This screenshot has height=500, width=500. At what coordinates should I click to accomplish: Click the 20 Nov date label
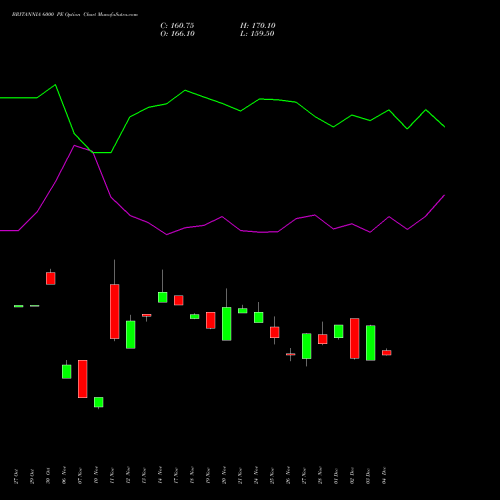tap(224, 475)
